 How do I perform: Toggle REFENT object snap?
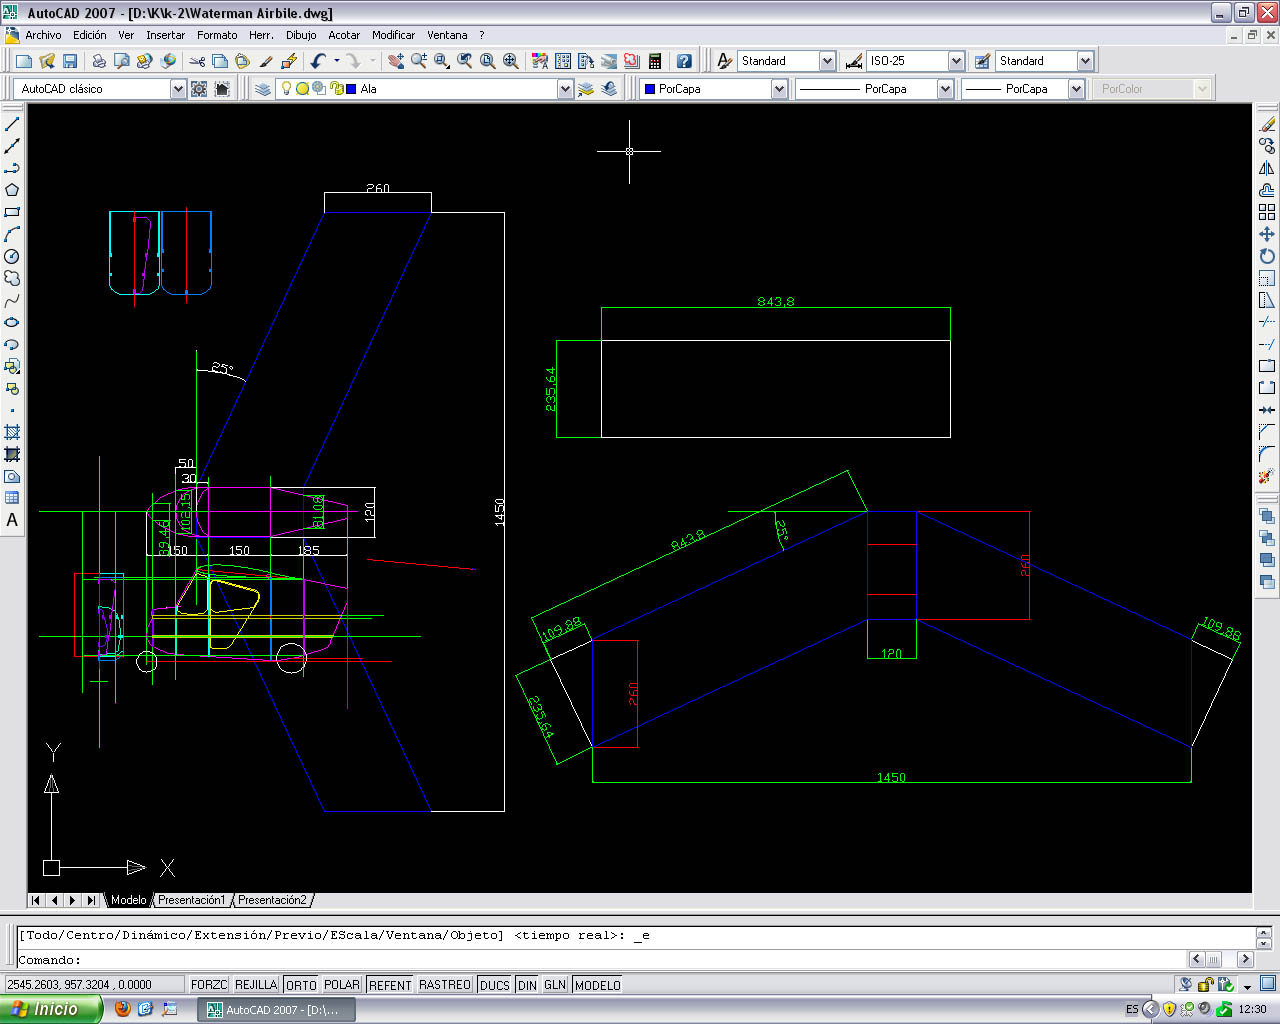(x=389, y=985)
